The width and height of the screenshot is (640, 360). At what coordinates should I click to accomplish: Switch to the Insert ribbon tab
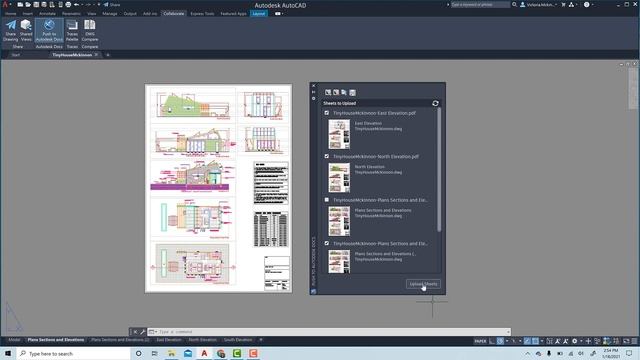coord(28,13)
